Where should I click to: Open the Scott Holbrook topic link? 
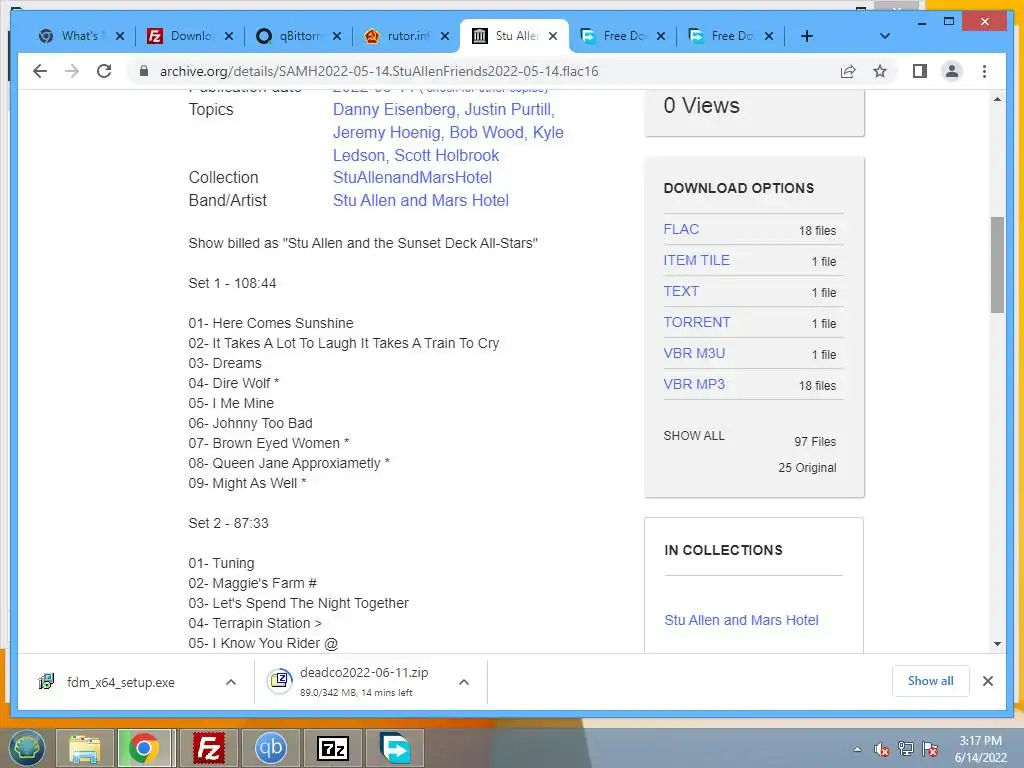click(x=447, y=155)
